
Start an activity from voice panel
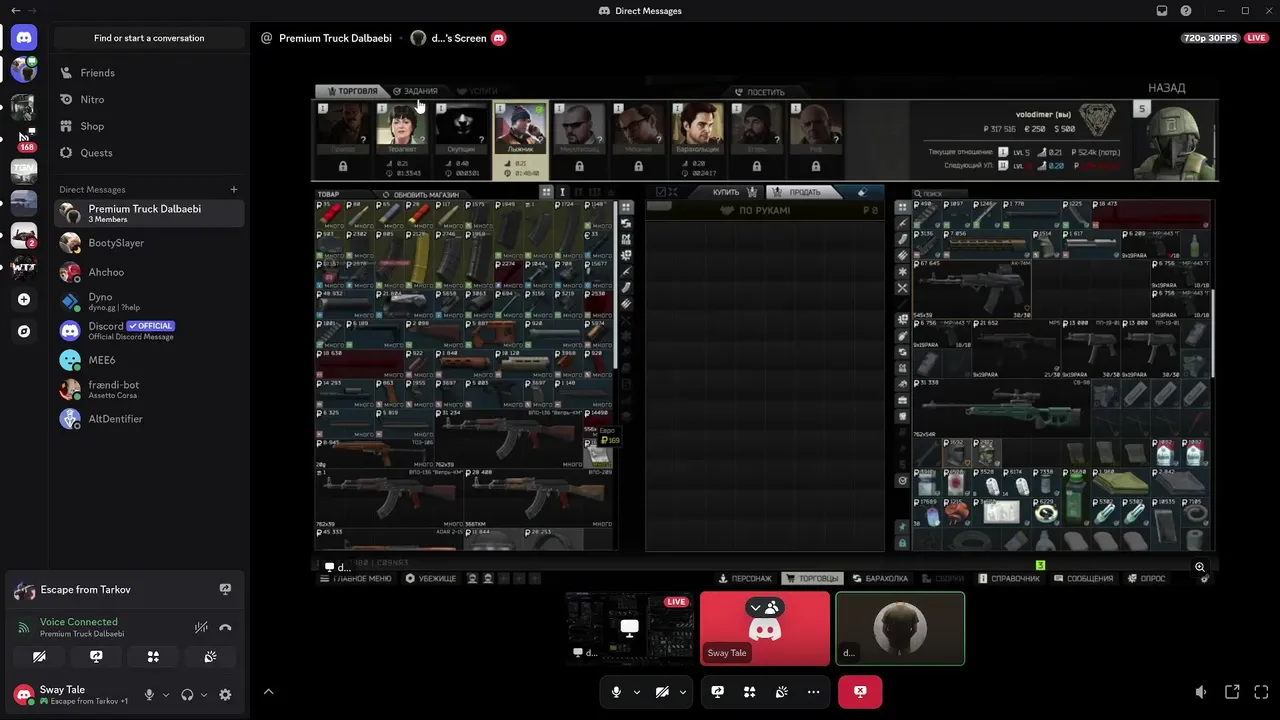[x=153, y=657]
